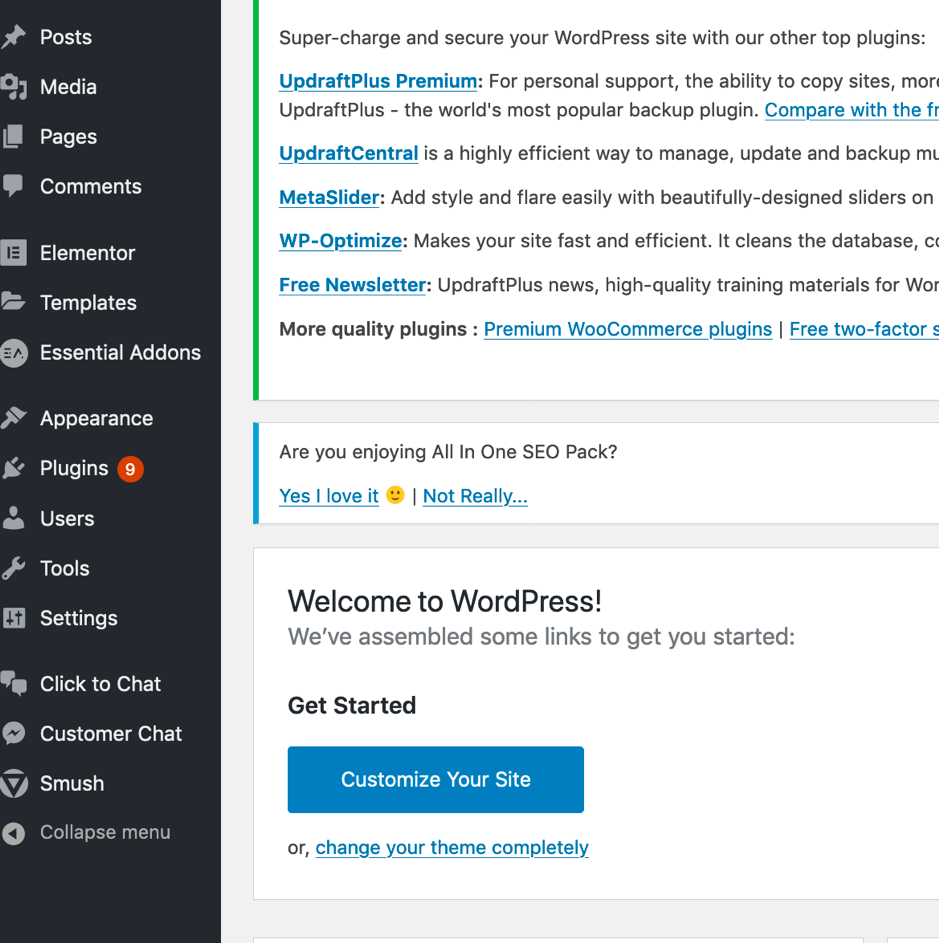Select the Elementor logo icon
The image size is (939, 943).
(14, 253)
